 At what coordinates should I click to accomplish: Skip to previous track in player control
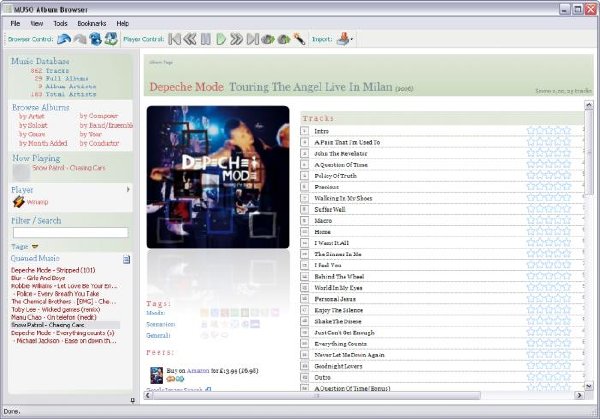coord(174,39)
